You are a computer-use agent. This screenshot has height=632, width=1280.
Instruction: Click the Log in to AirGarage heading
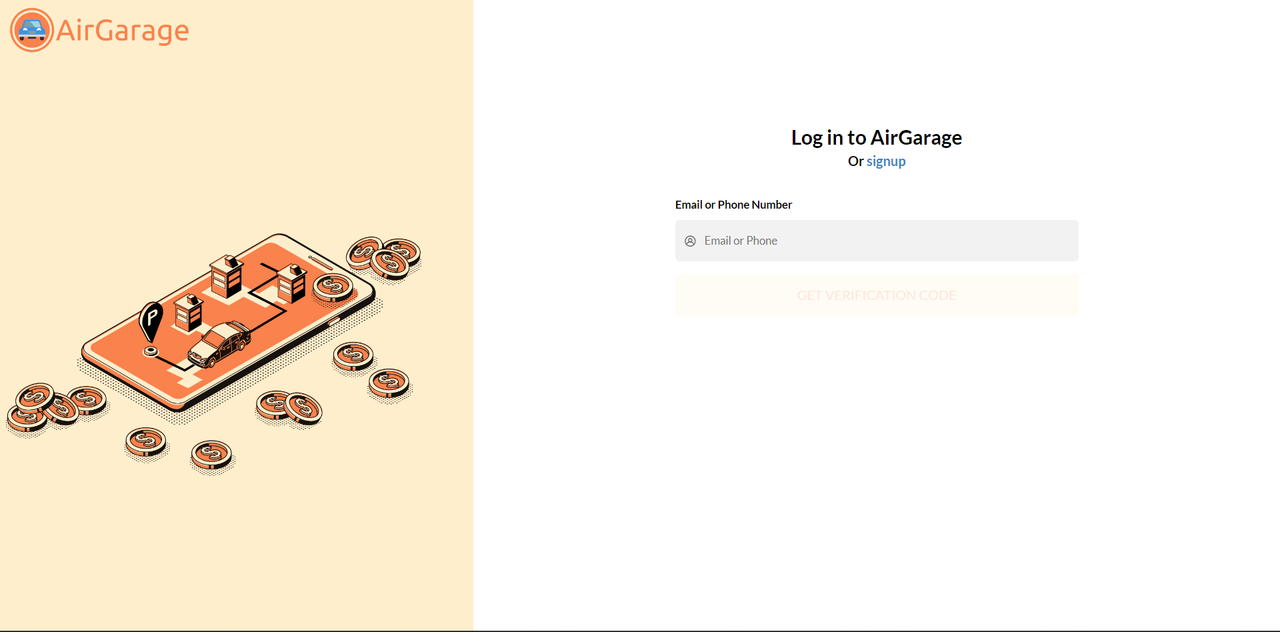pyautogui.click(x=877, y=137)
